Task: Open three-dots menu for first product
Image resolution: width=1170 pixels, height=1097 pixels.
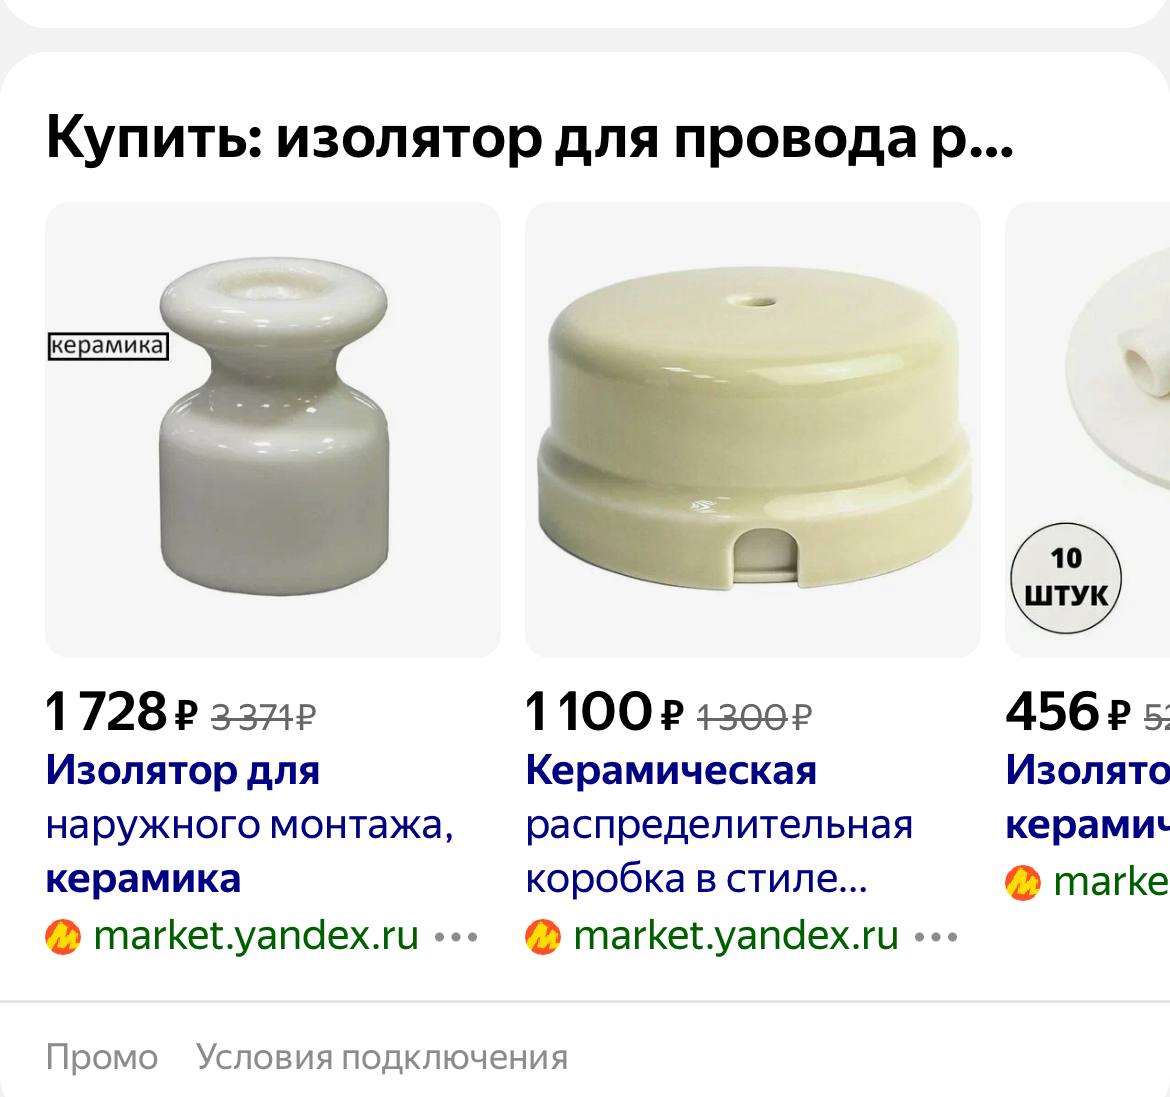Action: pos(456,937)
